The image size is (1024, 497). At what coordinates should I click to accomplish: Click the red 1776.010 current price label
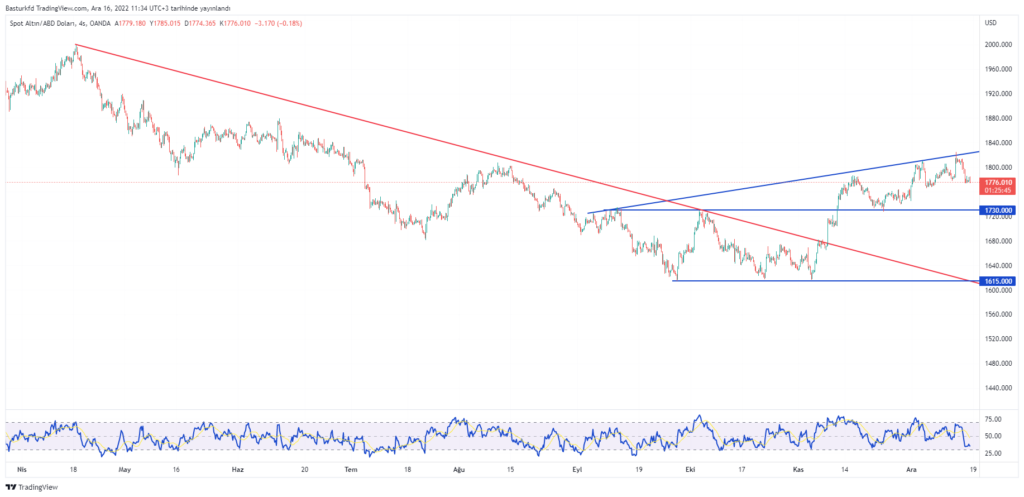click(998, 182)
